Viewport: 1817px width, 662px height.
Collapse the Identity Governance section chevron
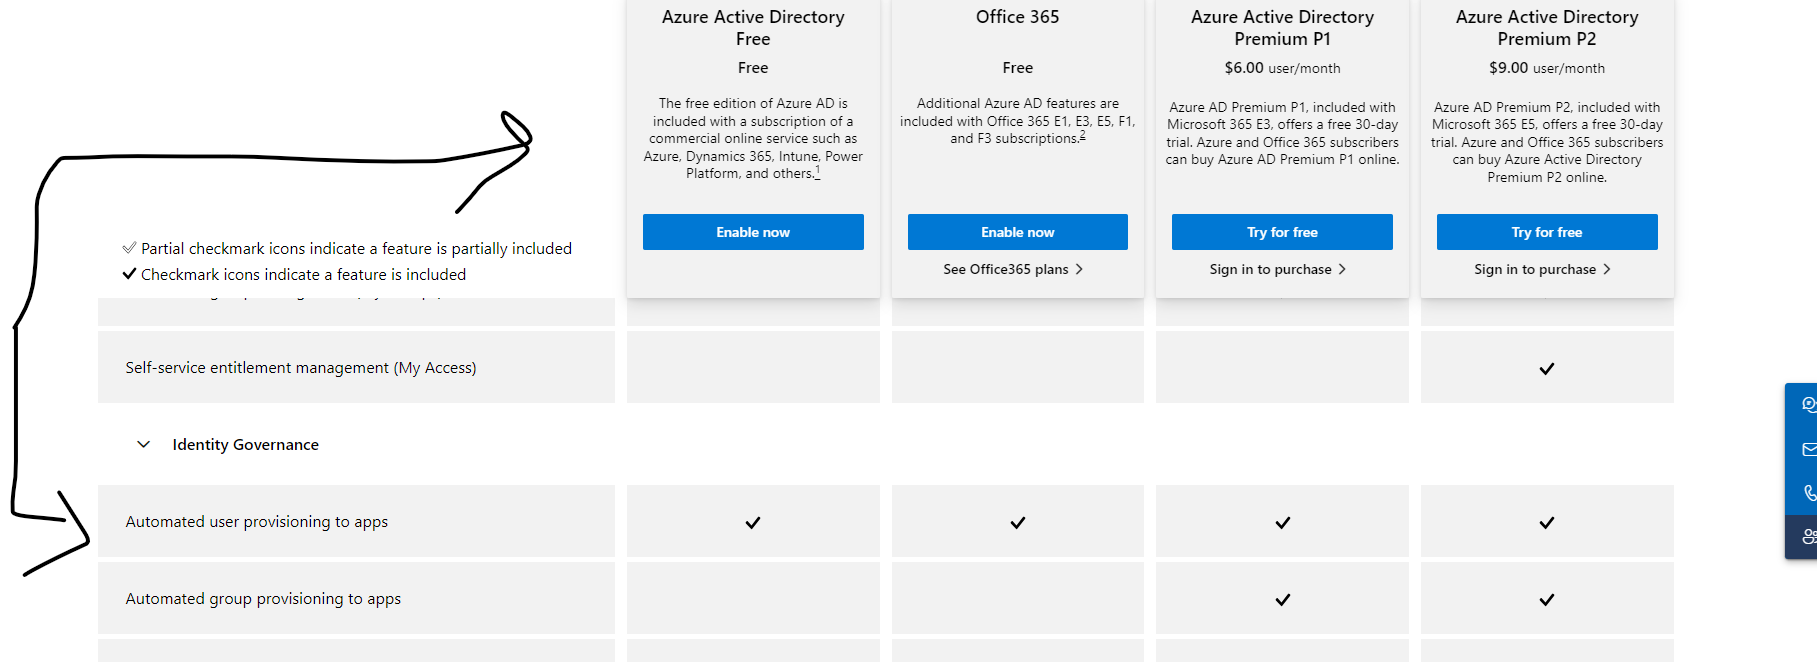(143, 444)
